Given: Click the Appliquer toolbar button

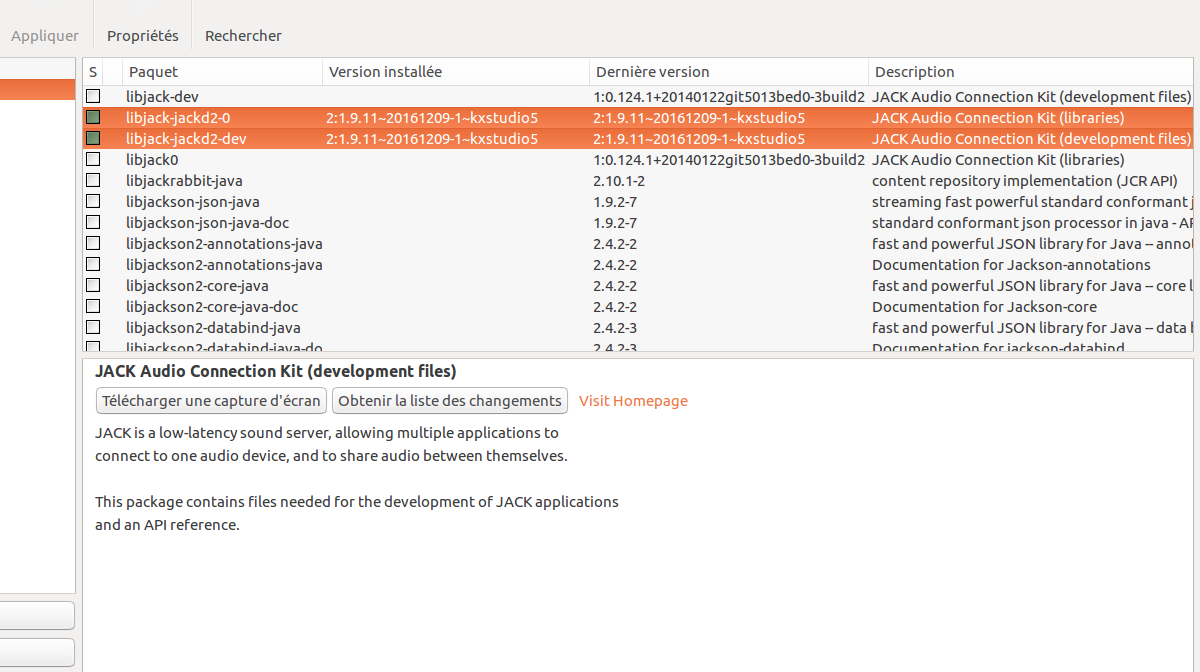Looking at the screenshot, I should point(45,36).
